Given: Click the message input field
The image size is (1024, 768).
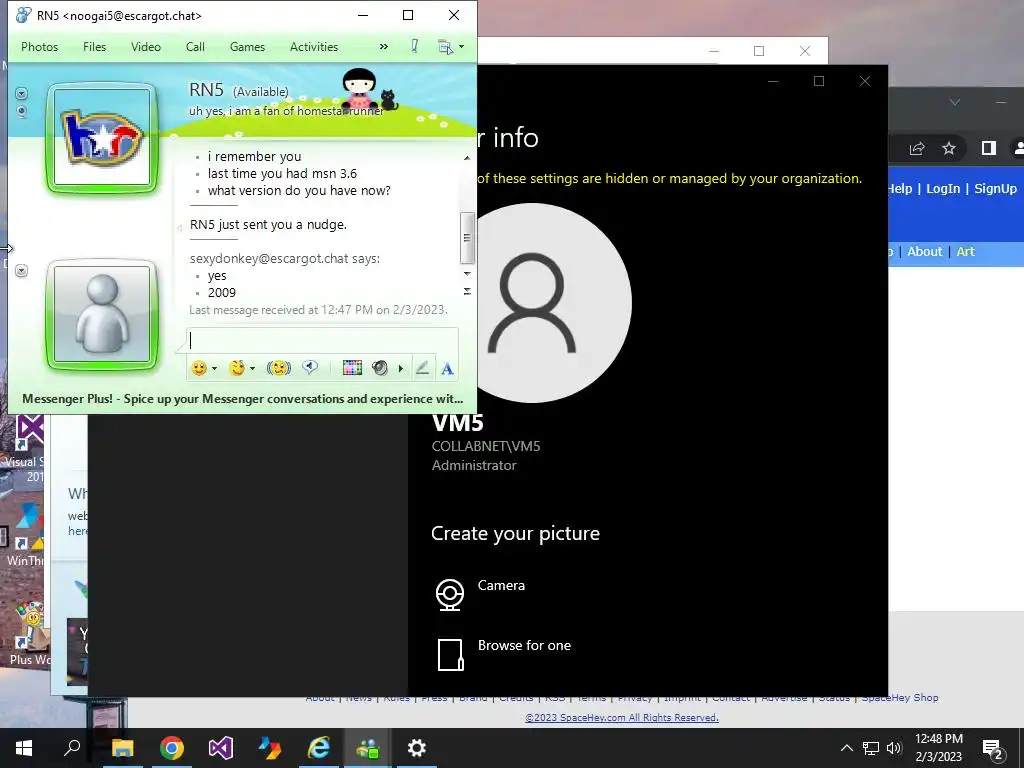Looking at the screenshot, I should pos(322,341).
